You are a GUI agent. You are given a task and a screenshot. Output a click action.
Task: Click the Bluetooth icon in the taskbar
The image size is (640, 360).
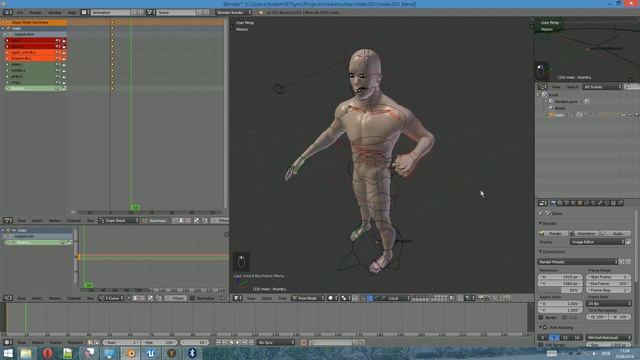pos(192,353)
